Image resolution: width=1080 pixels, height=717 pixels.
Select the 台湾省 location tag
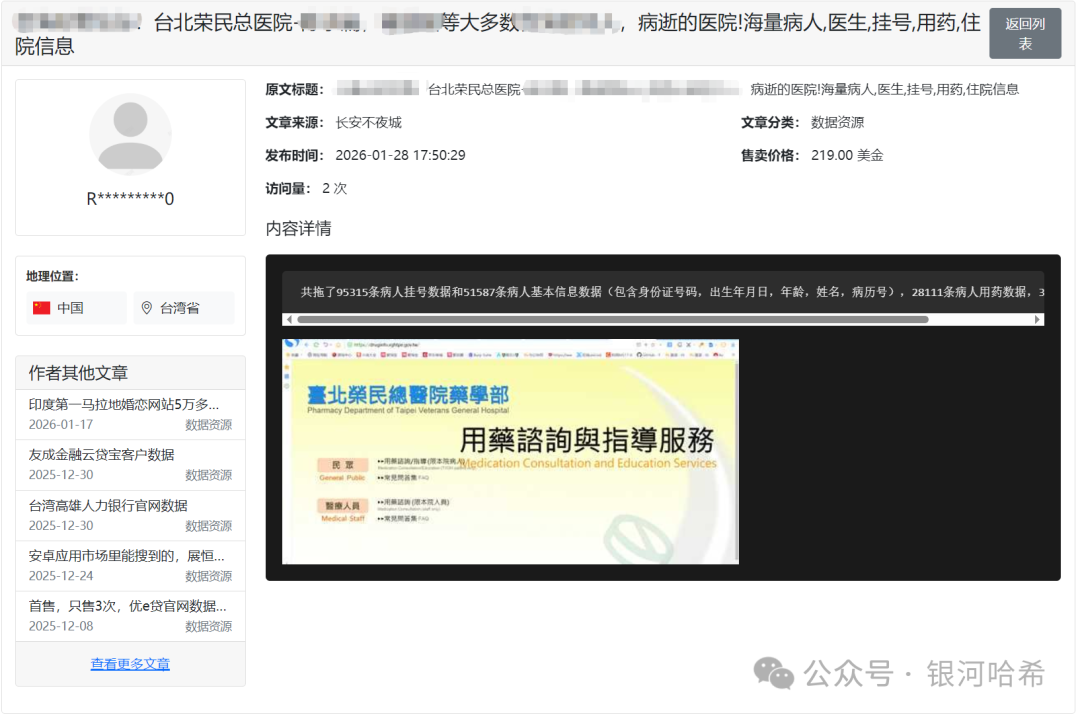coord(184,308)
